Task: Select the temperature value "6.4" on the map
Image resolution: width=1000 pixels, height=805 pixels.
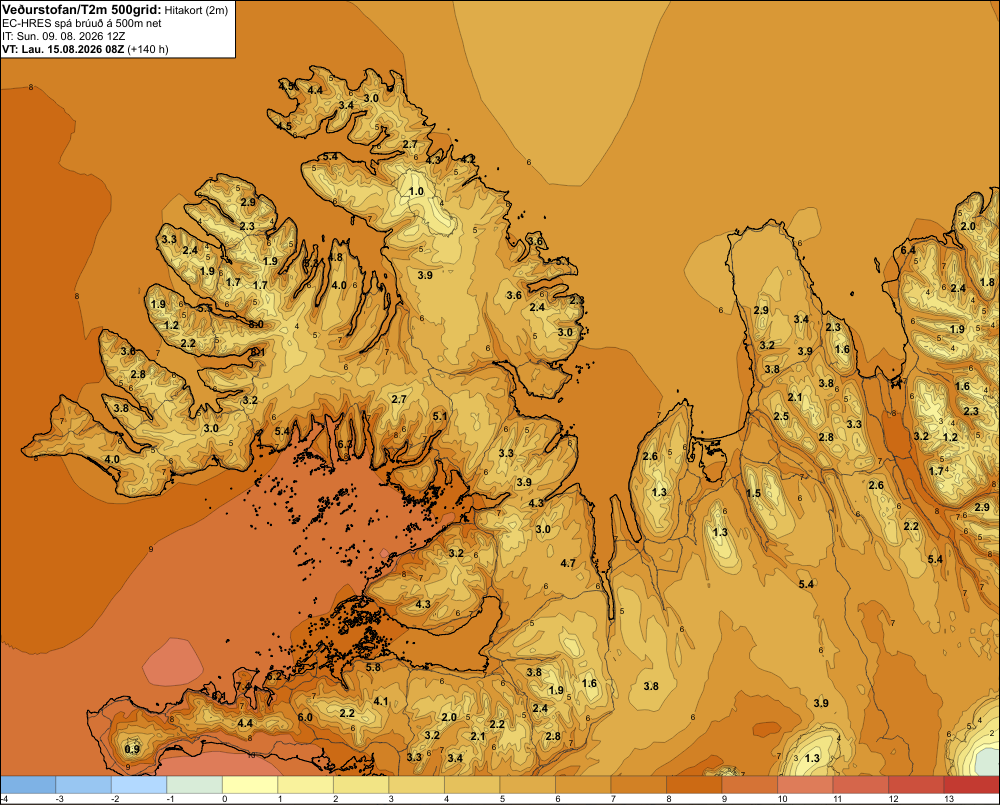Action: (x=908, y=250)
